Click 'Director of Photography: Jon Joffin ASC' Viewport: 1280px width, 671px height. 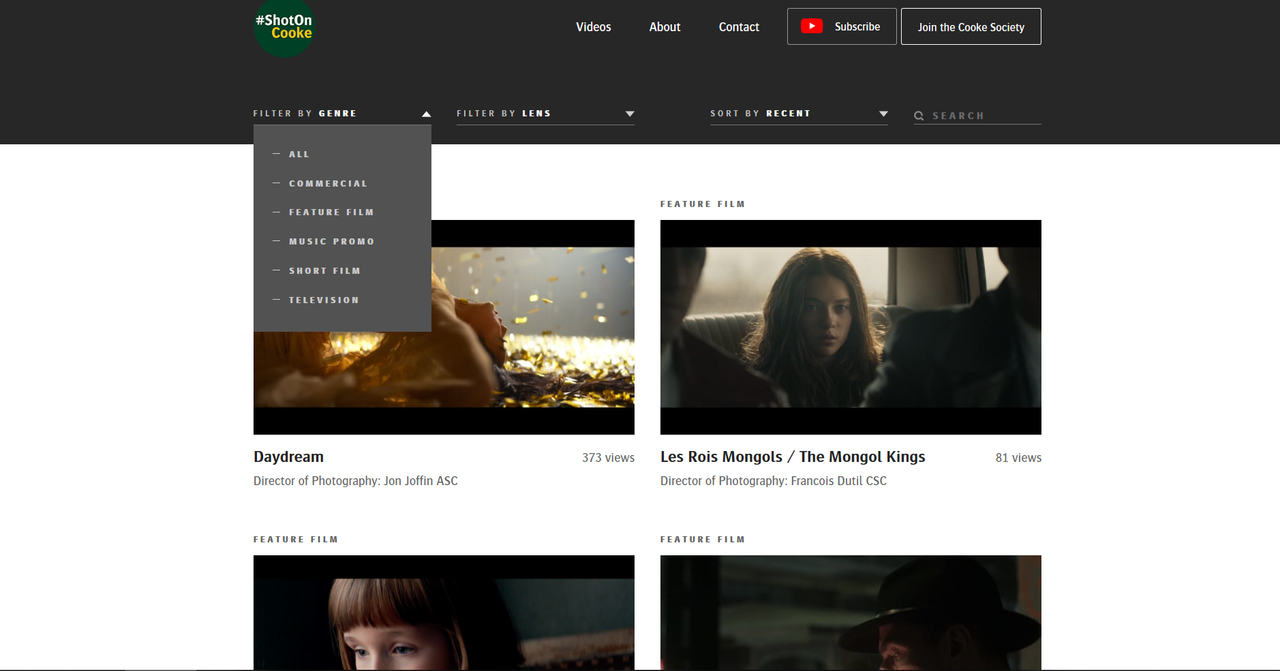pyautogui.click(x=356, y=481)
